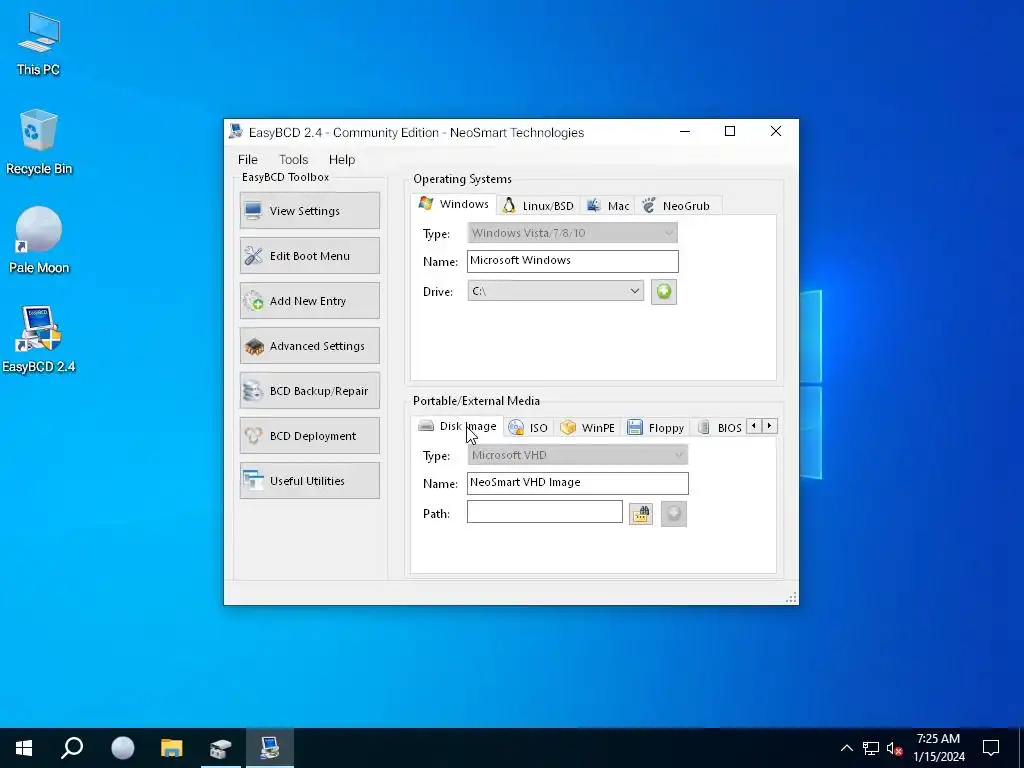Image resolution: width=1024 pixels, height=768 pixels.
Task: Show hidden system tray icons
Action: pos(846,748)
